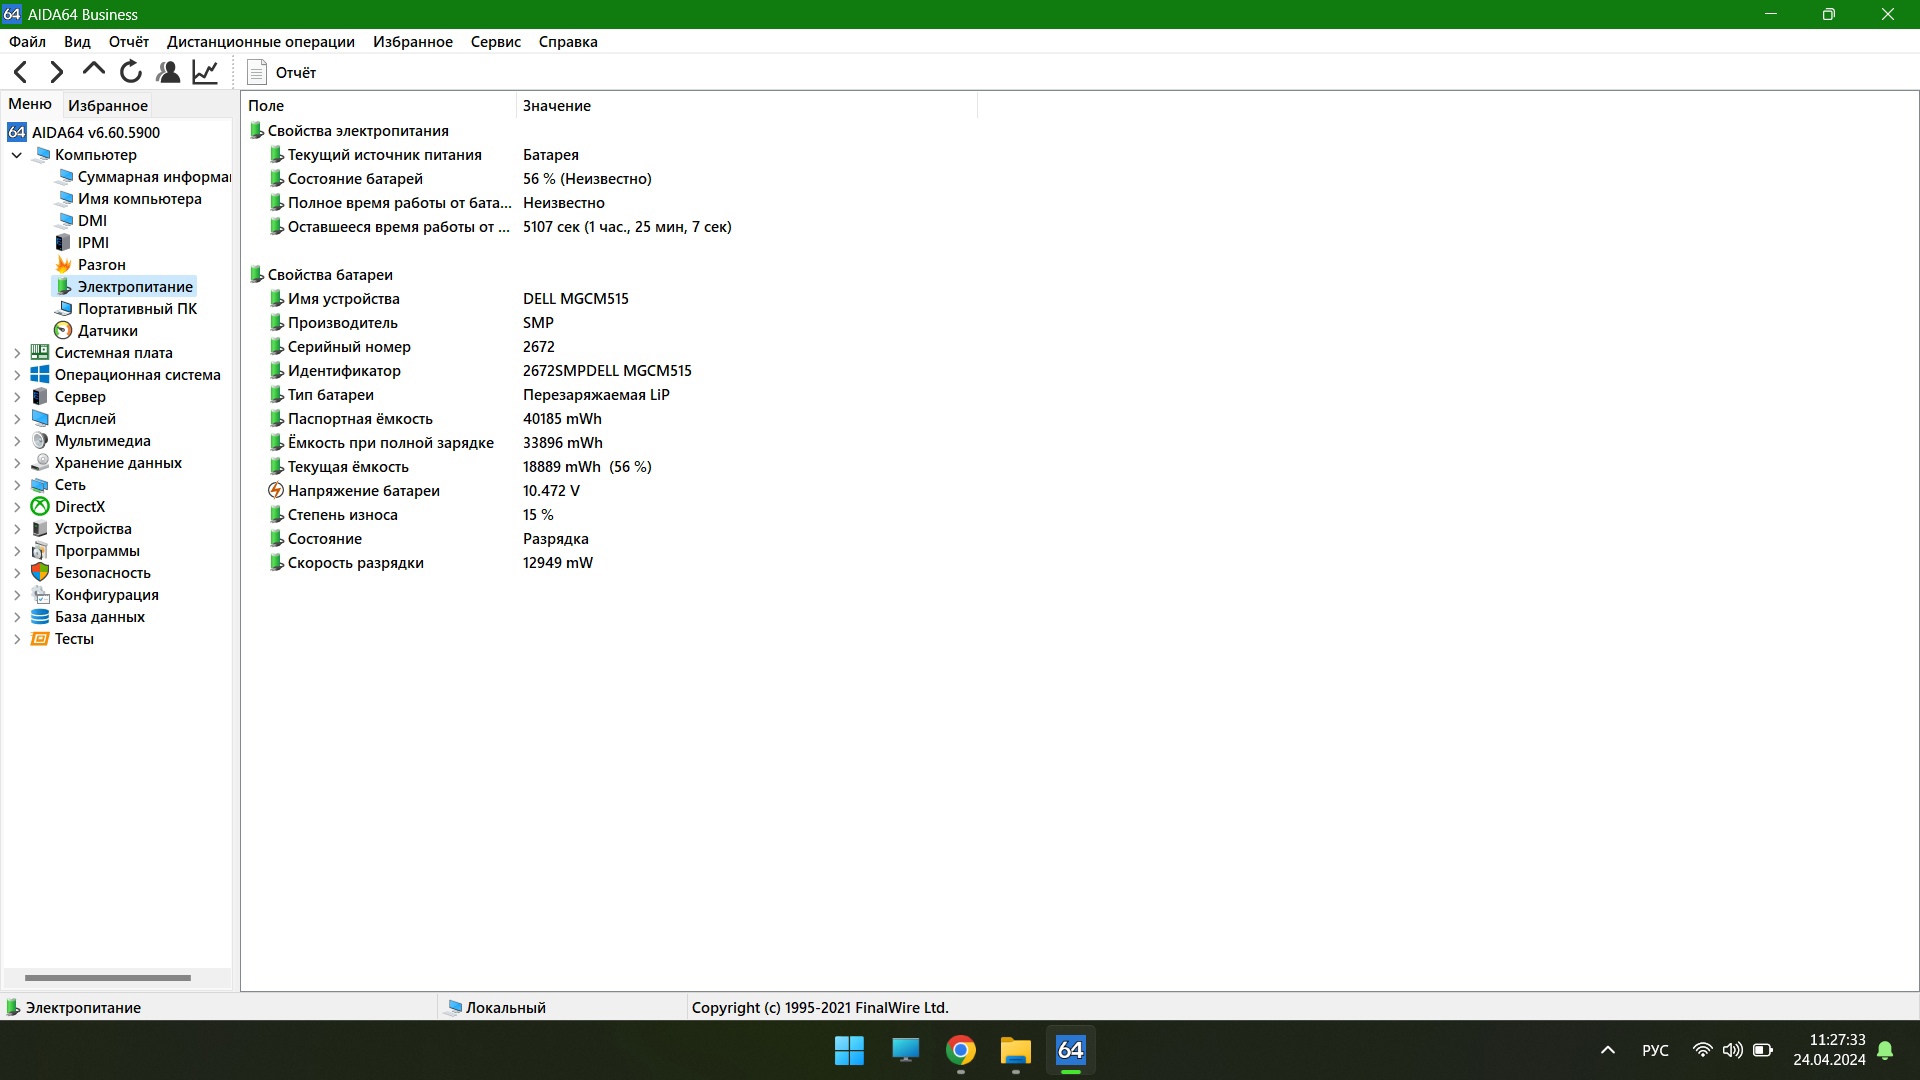
Task: Open the Сервис menu
Action: coord(496,42)
